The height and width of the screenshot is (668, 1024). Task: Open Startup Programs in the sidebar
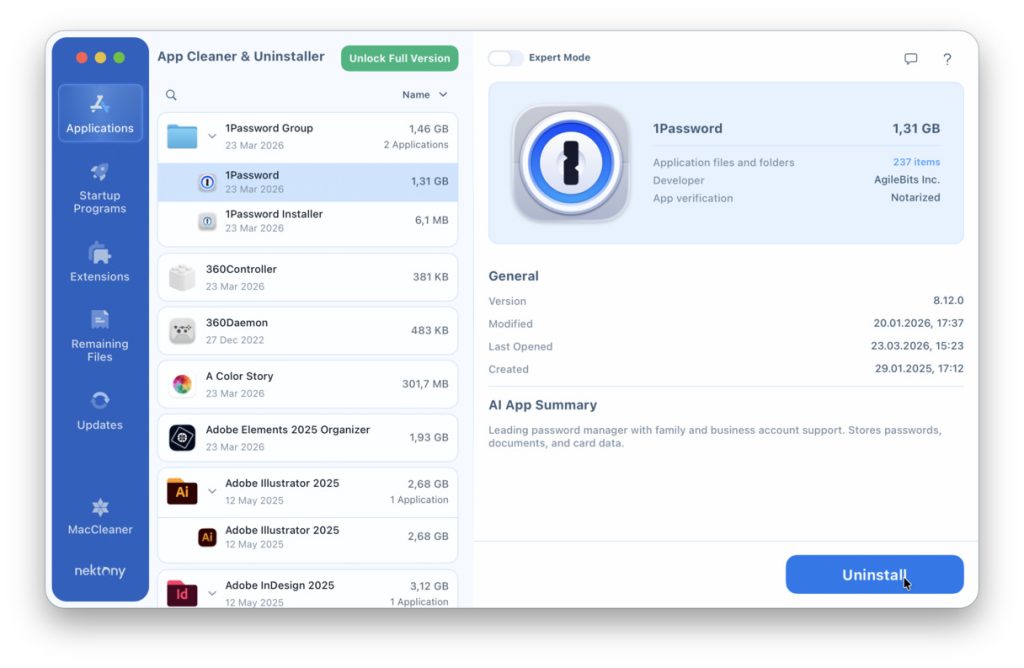pyautogui.click(x=100, y=189)
